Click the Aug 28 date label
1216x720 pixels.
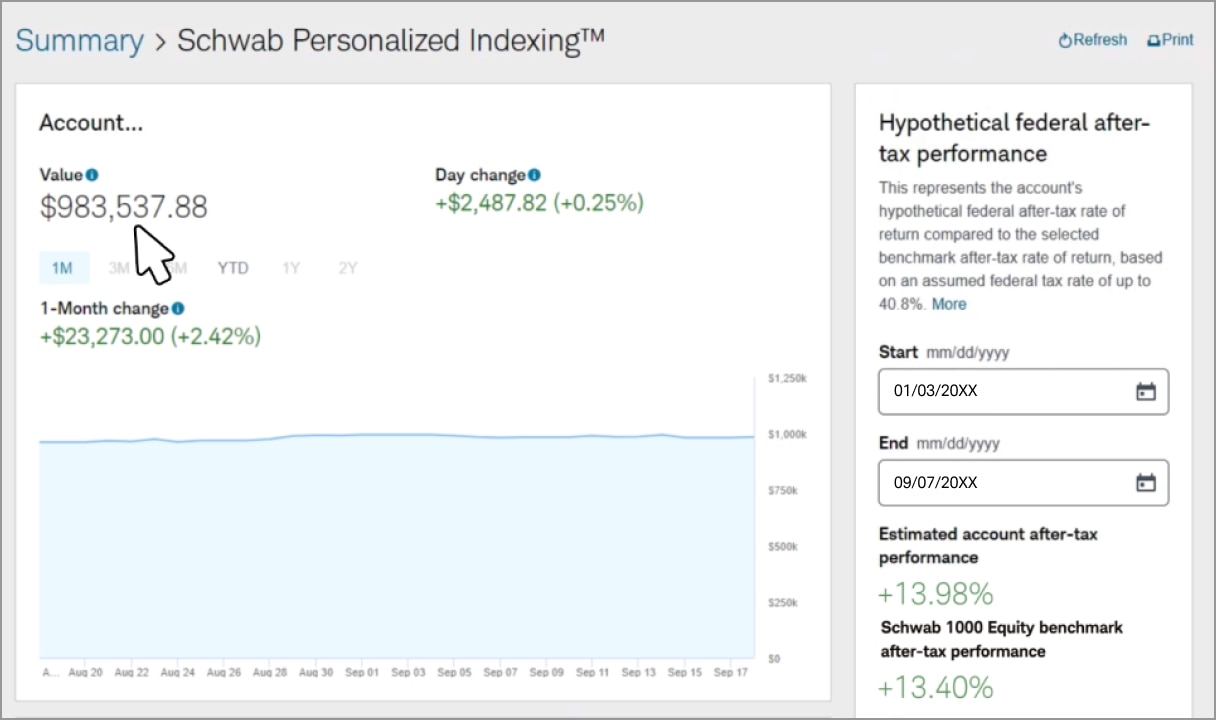coord(270,673)
